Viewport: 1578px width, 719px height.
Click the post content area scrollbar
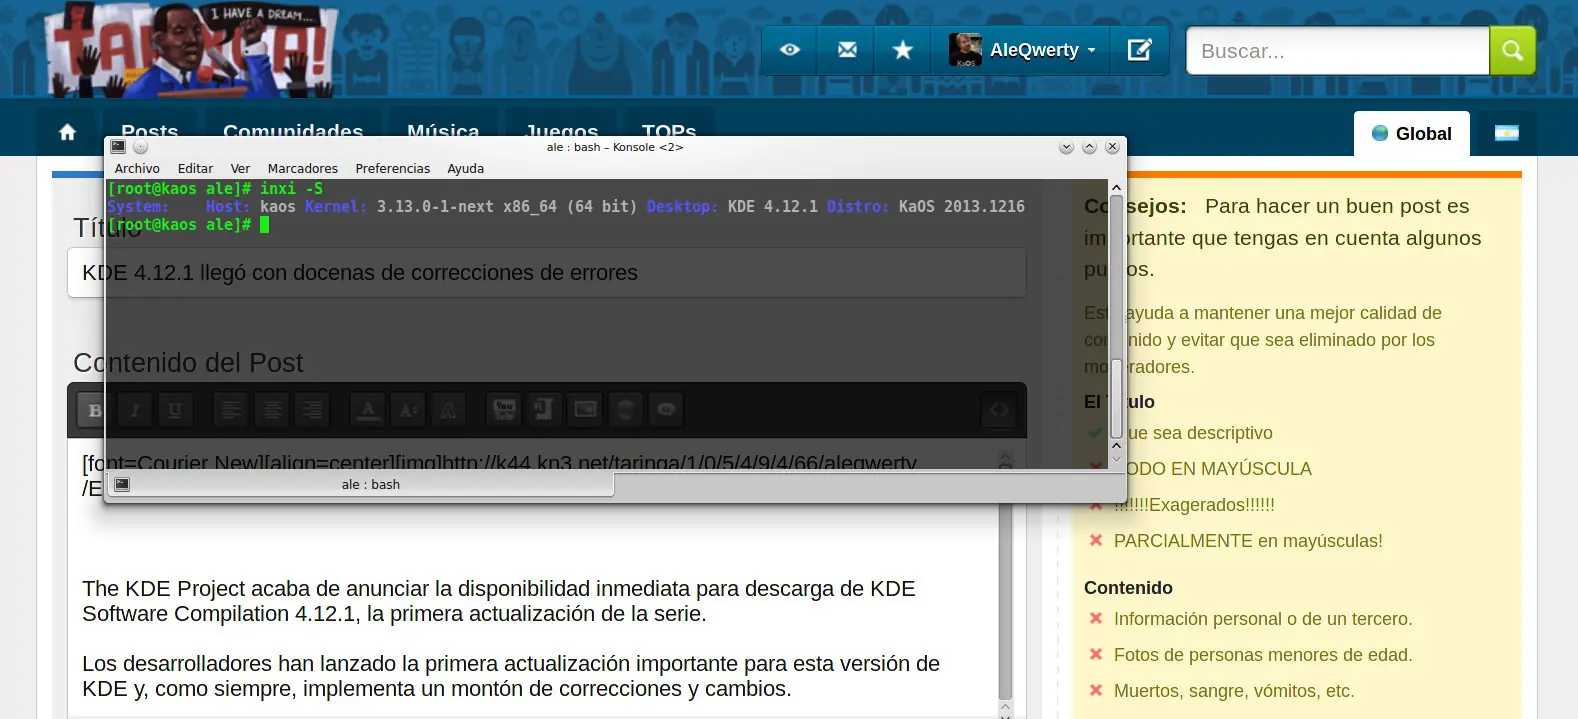(x=1005, y=600)
